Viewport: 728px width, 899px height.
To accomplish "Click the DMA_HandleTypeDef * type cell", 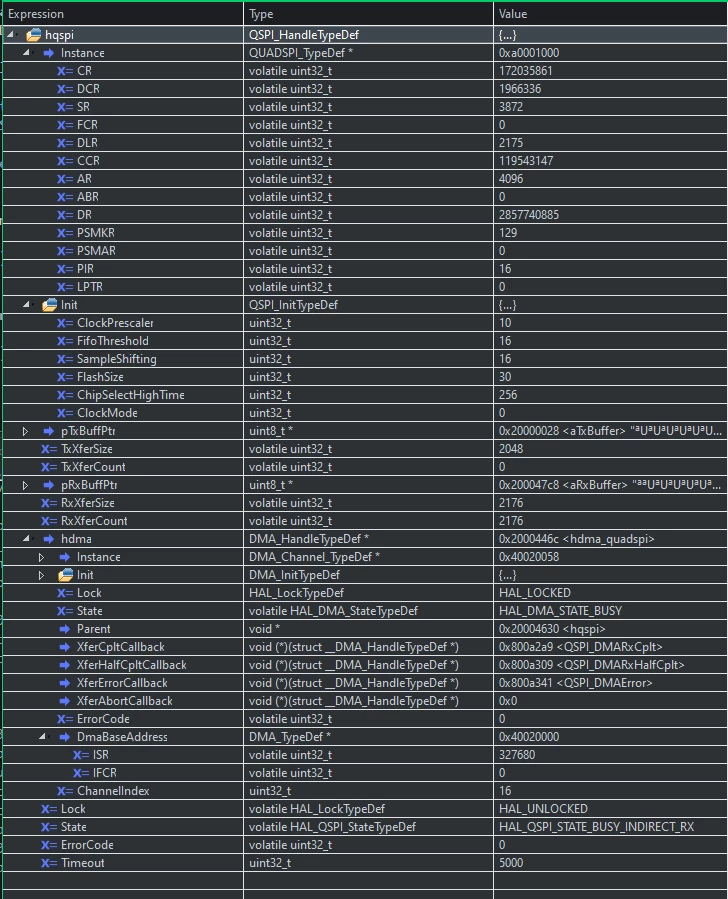I will [x=368, y=539].
